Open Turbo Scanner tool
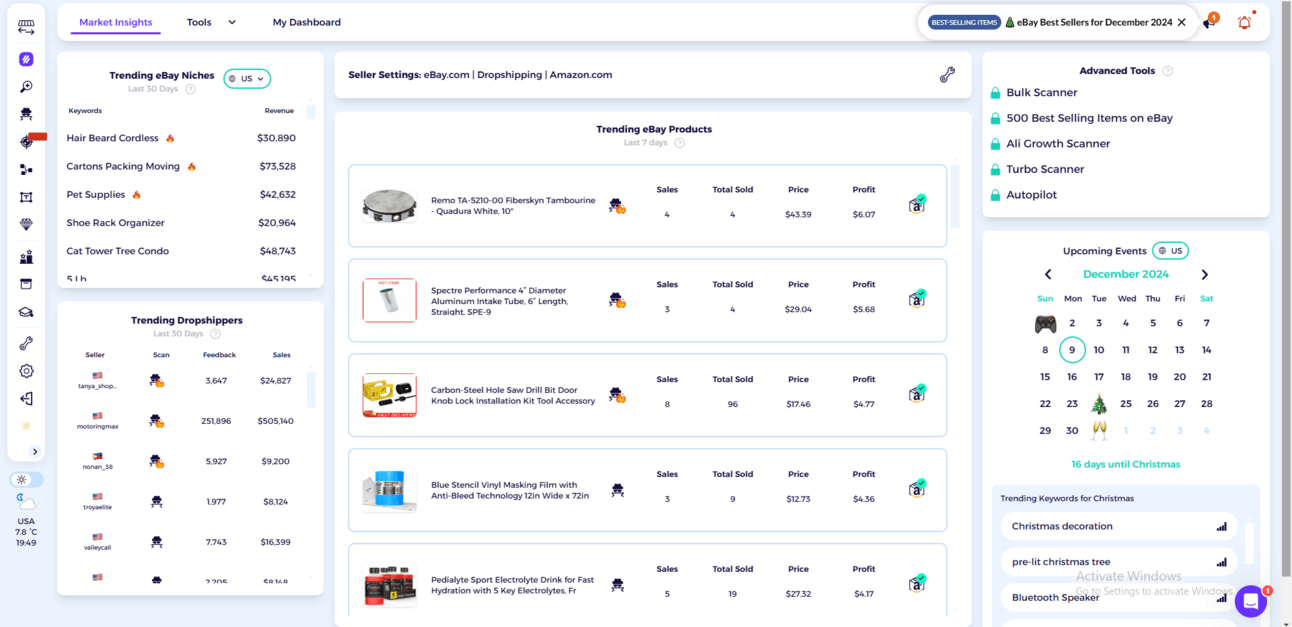 click(1045, 169)
